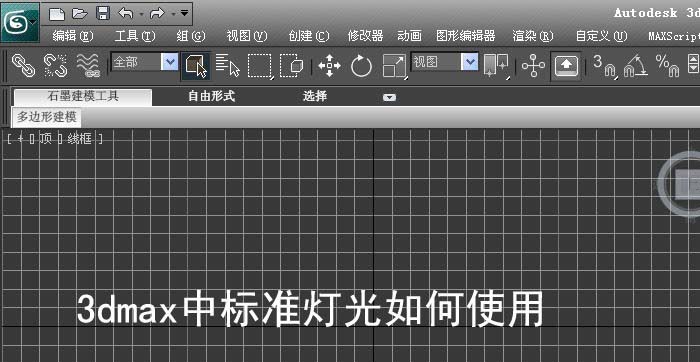The image size is (700, 362).
Task: Save the scene with floppy icon
Action: pyautogui.click(x=103, y=13)
